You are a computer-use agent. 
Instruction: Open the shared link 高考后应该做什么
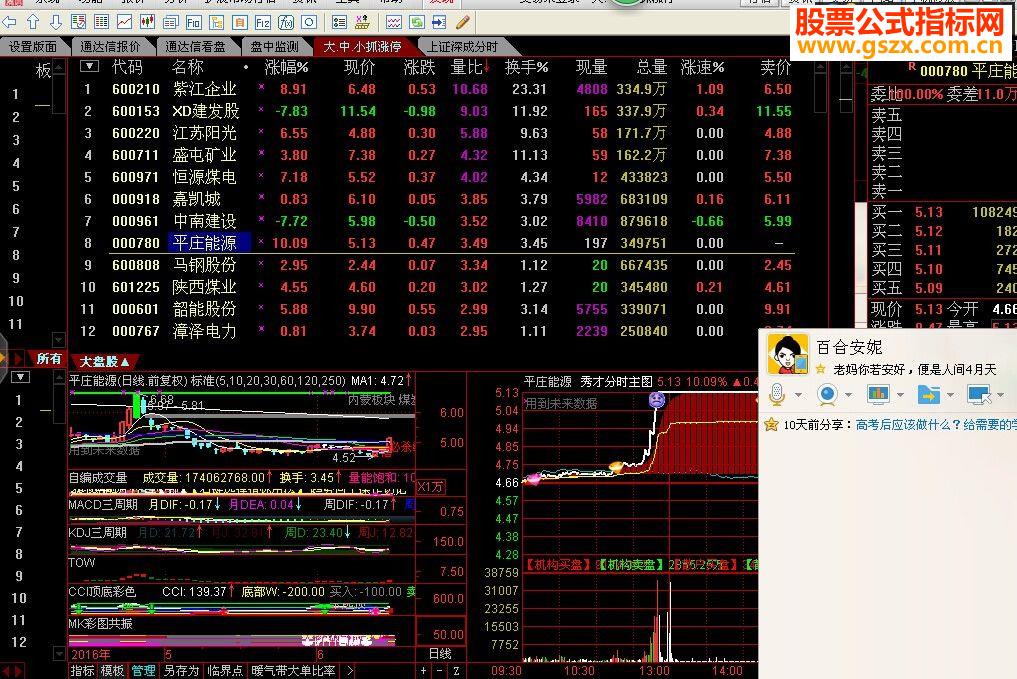click(x=936, y=425)
